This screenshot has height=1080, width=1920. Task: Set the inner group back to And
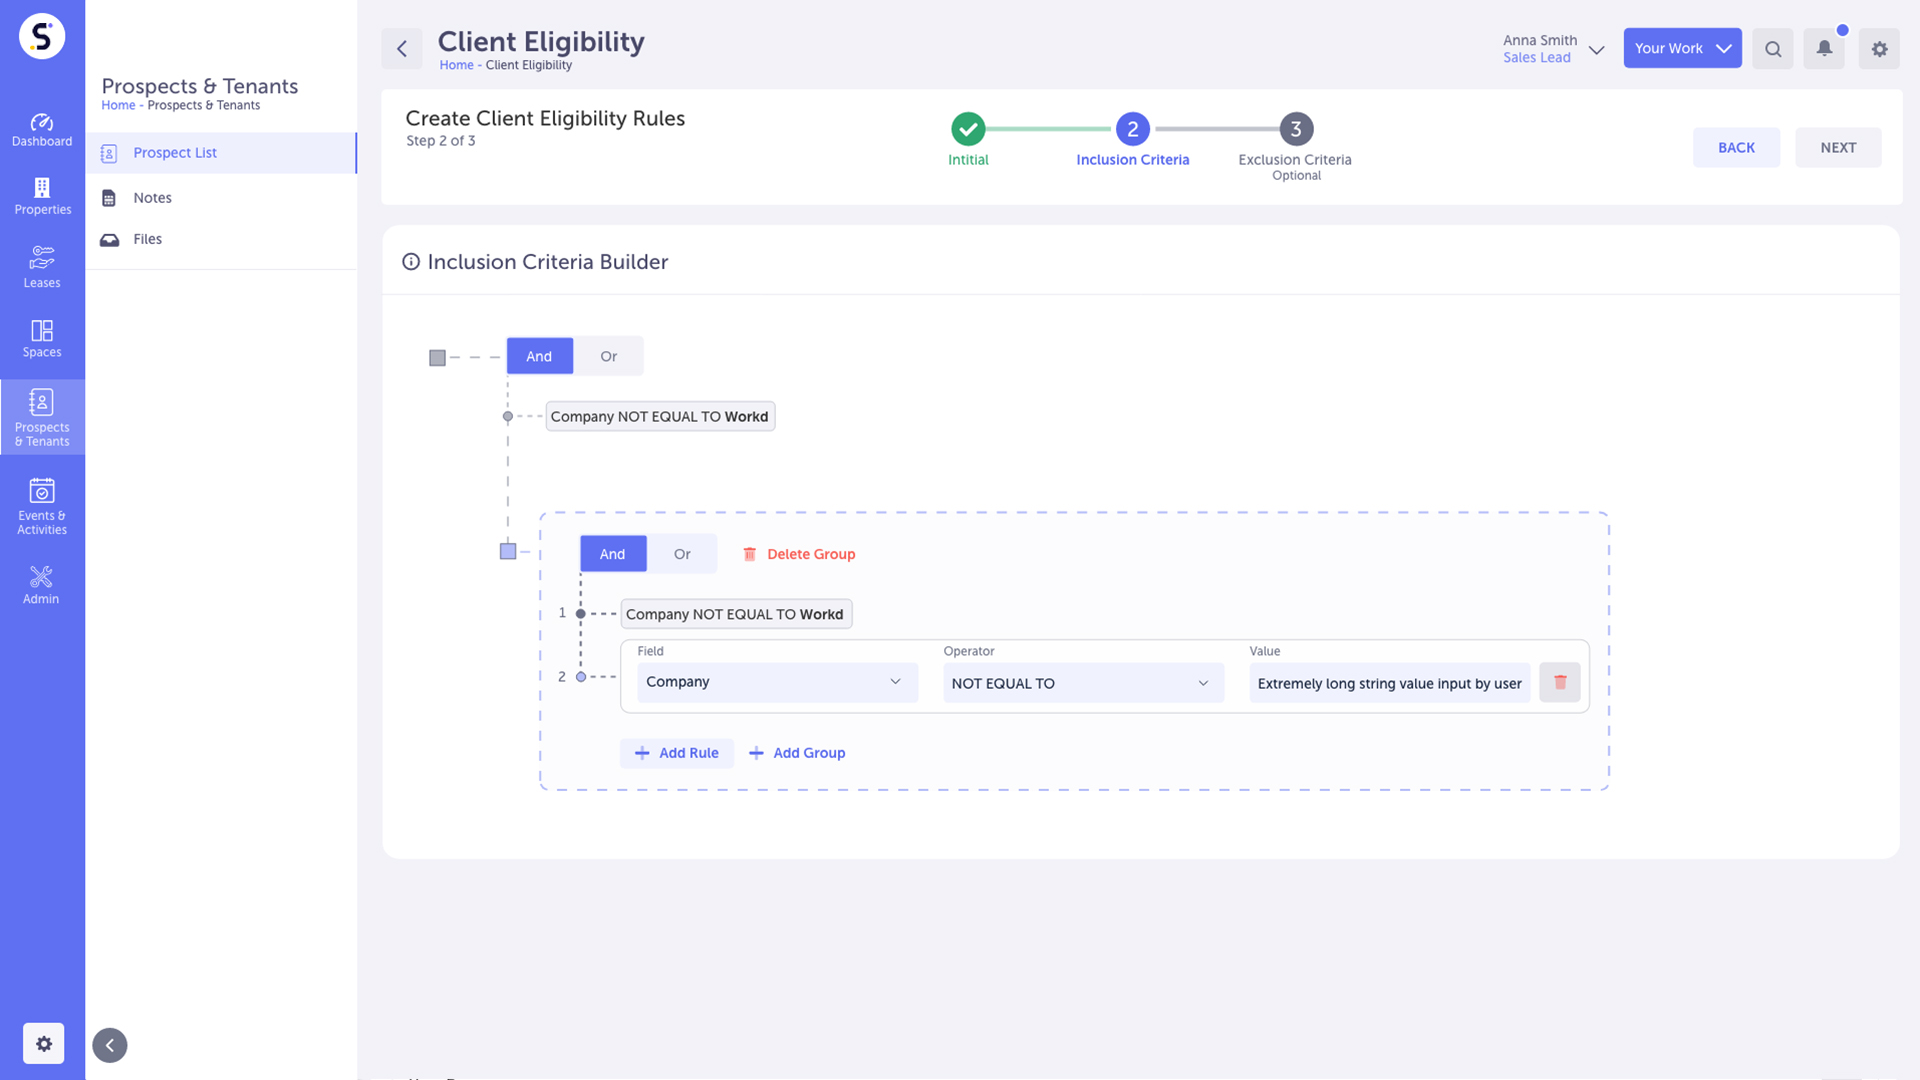click(612, 553)
